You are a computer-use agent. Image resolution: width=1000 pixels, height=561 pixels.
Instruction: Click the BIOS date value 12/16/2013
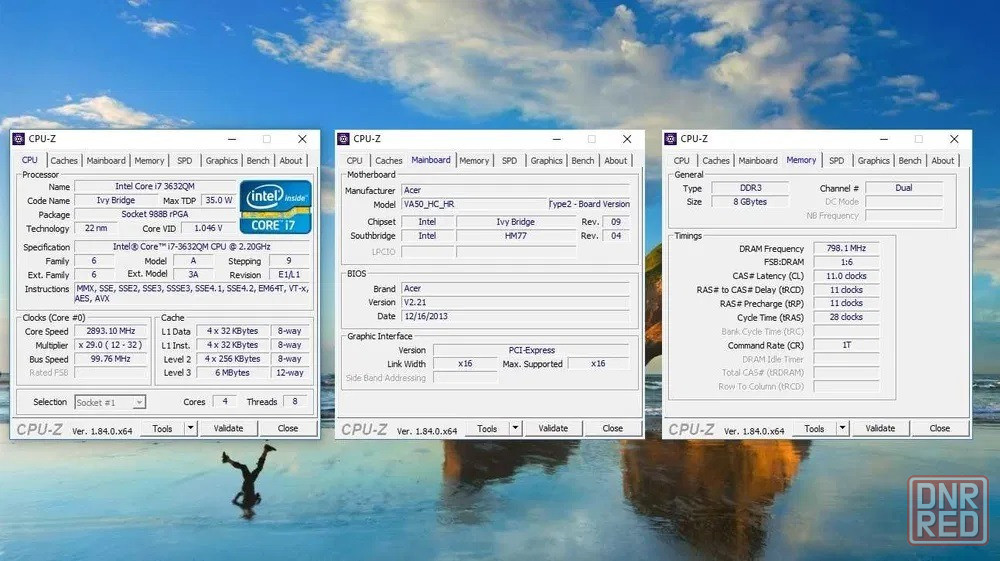pyautogui.click(x=515, y=316)
